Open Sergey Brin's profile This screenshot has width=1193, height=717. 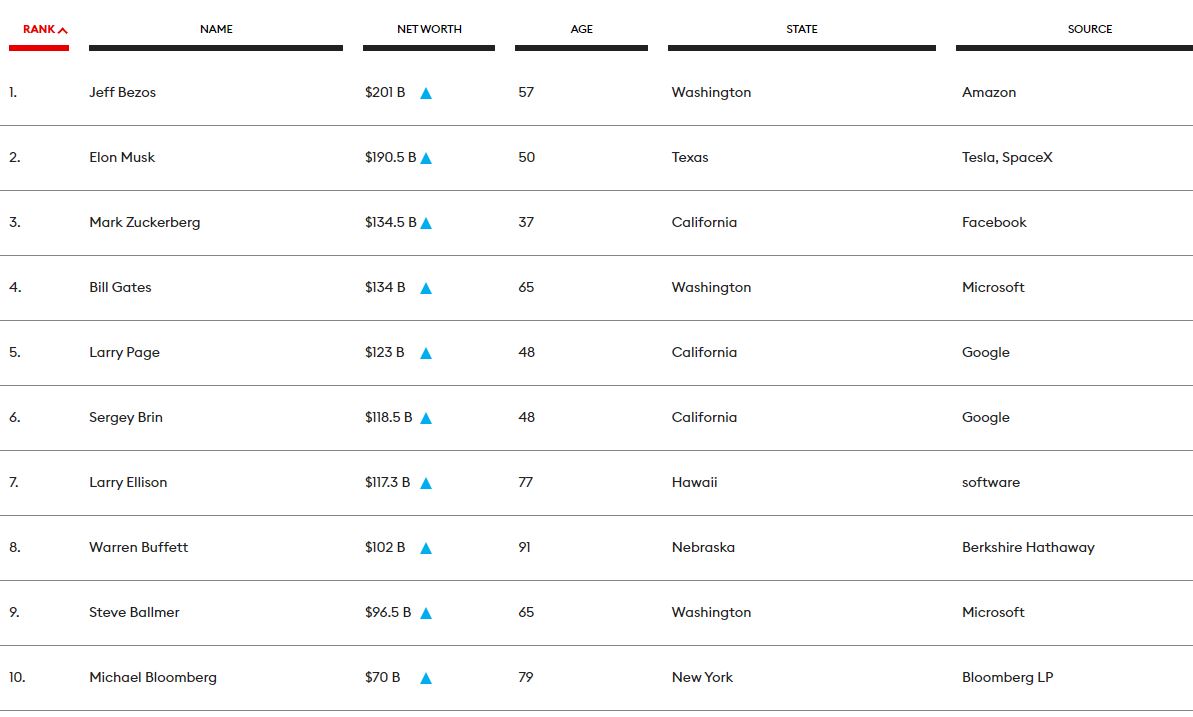point(126,417)
